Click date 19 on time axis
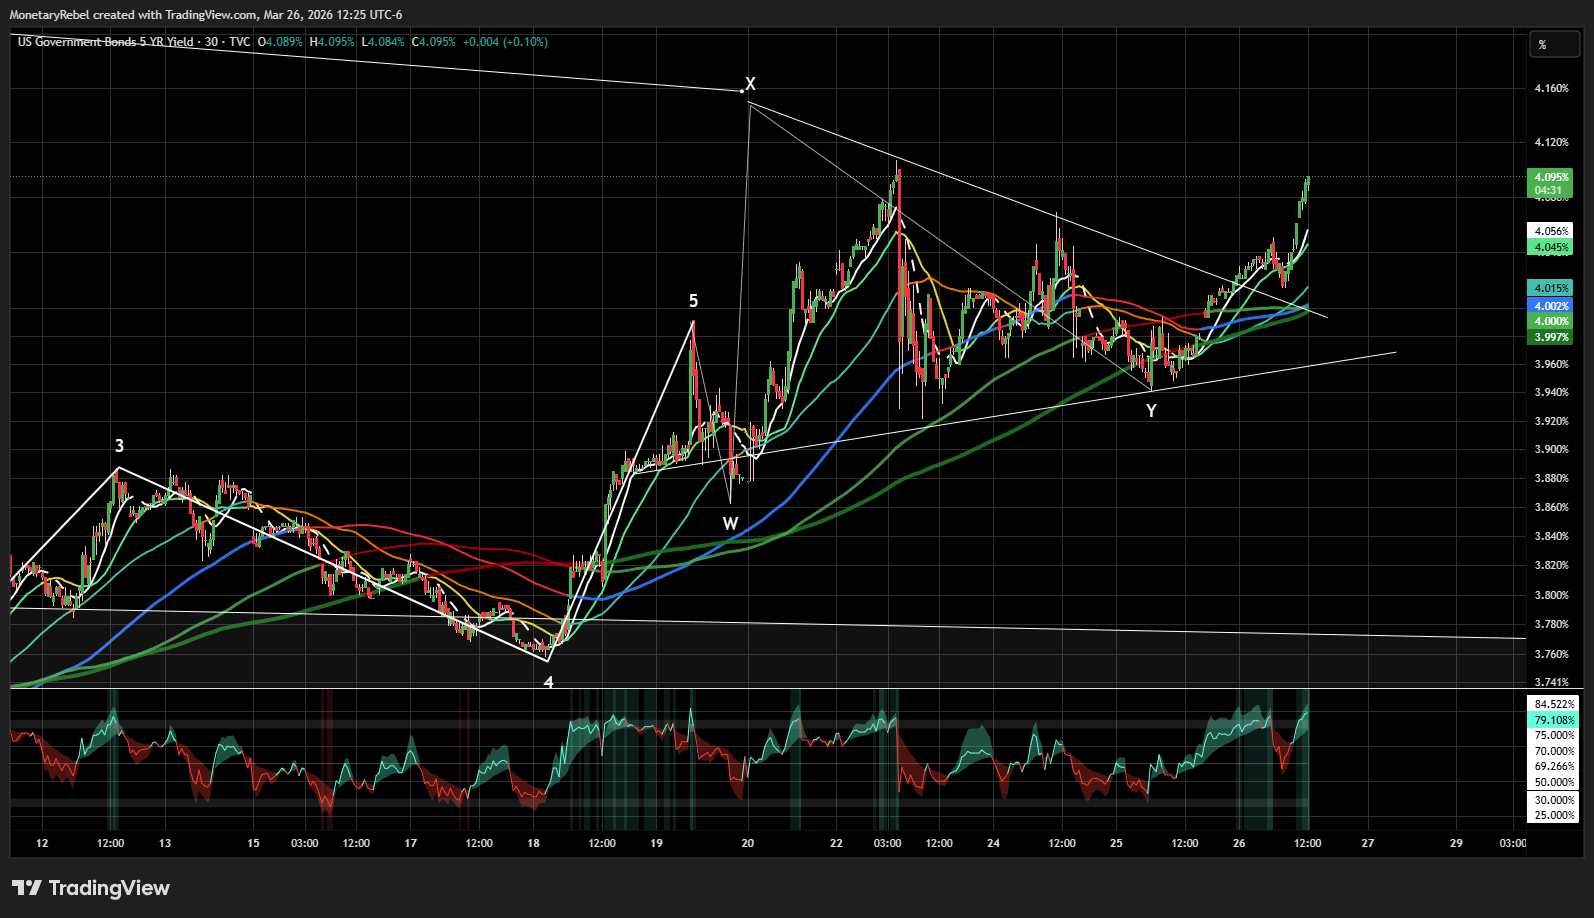Screen dimensions: 1594x918 click(x=656, y=843)
